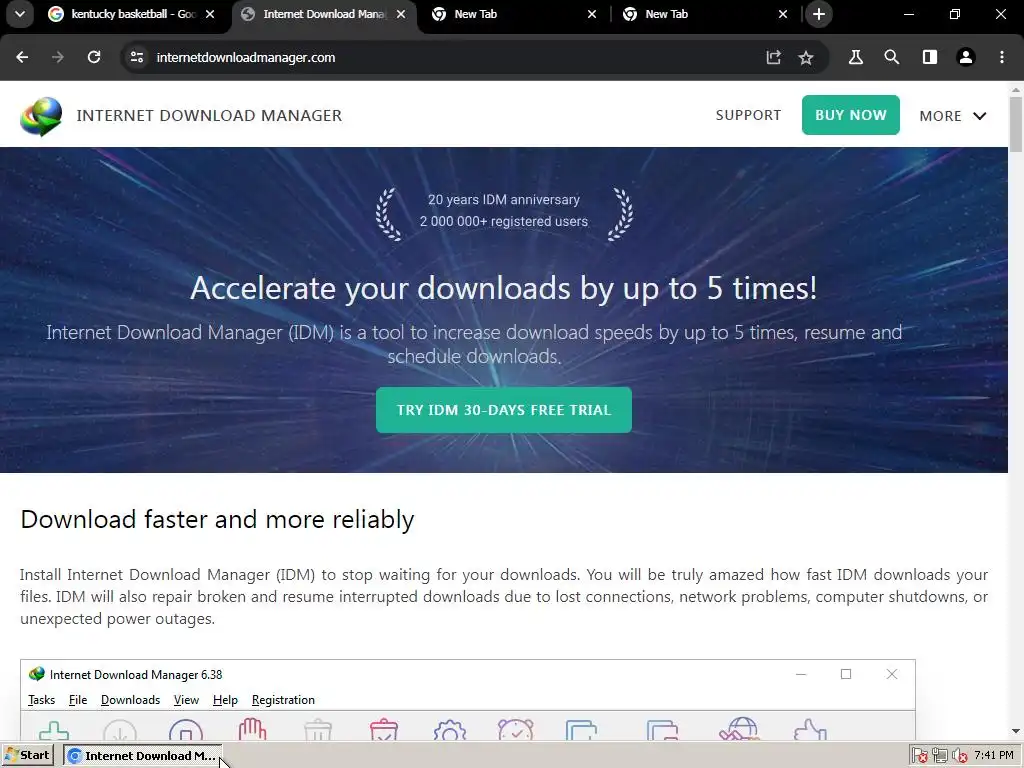1024x768 pixels.
Task: Close the first New Tab
Action: pos(592,14)
